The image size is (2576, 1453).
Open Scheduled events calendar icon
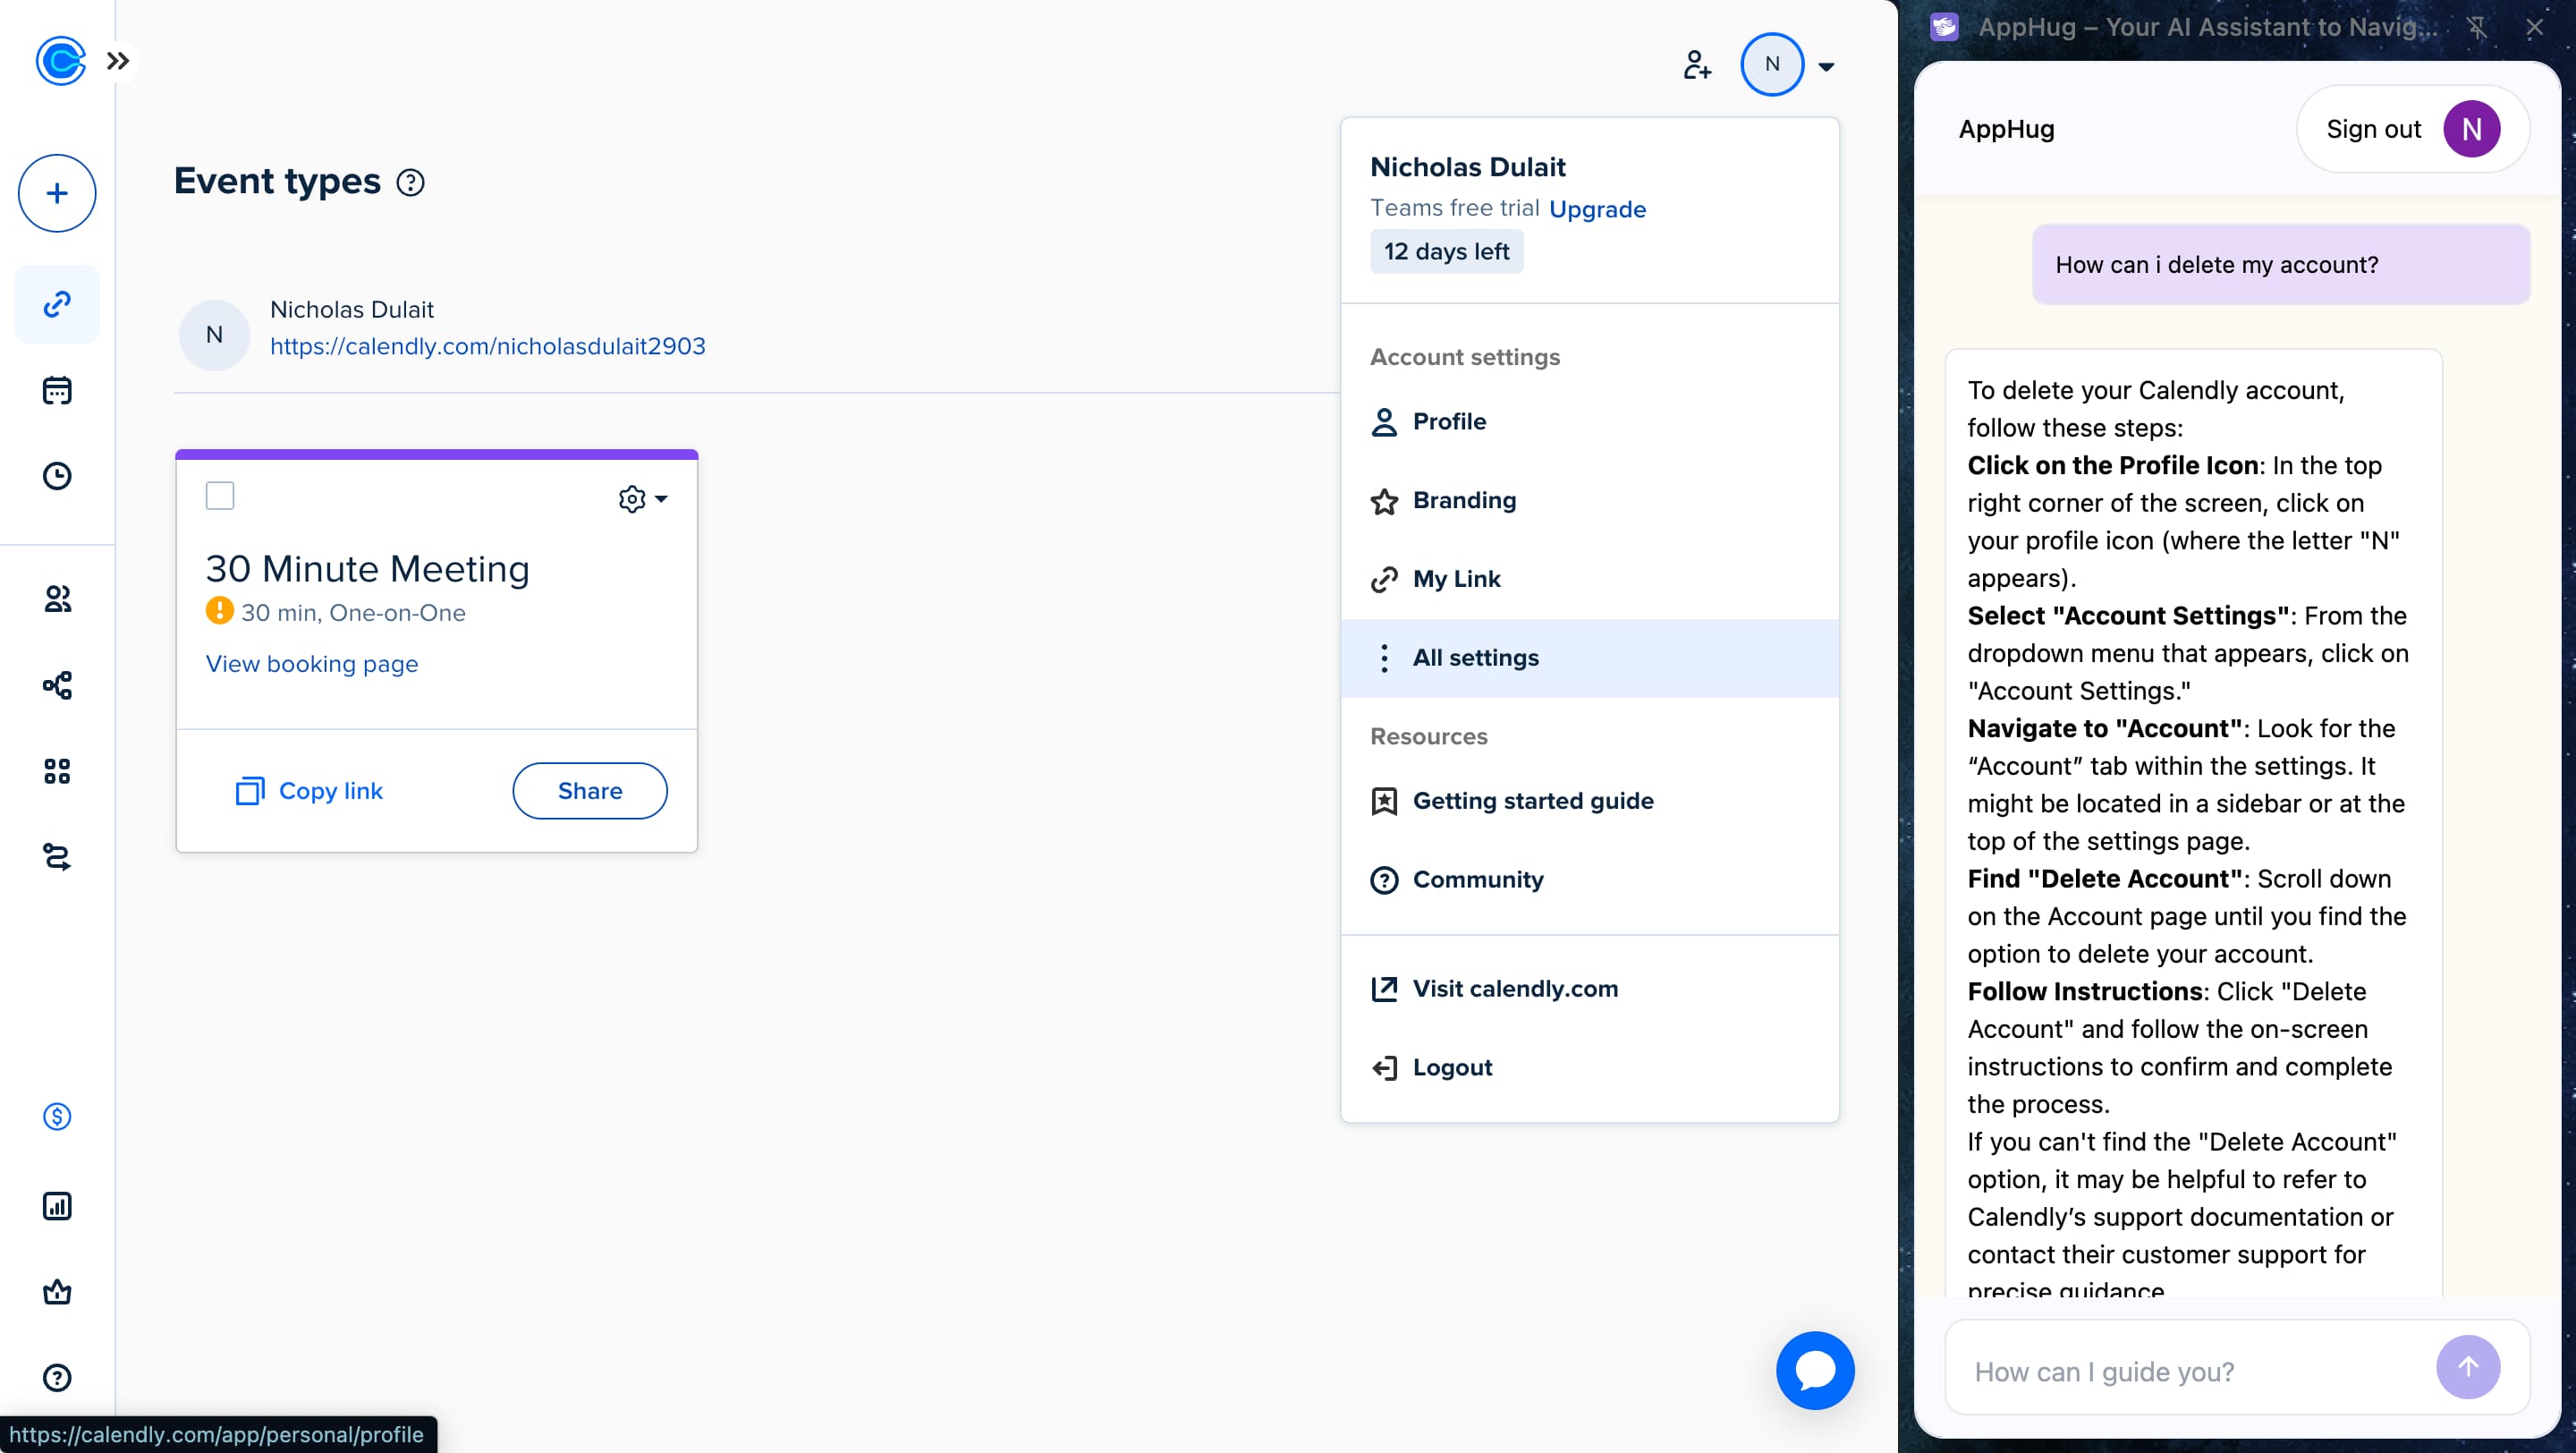click(x=57, y=390)
